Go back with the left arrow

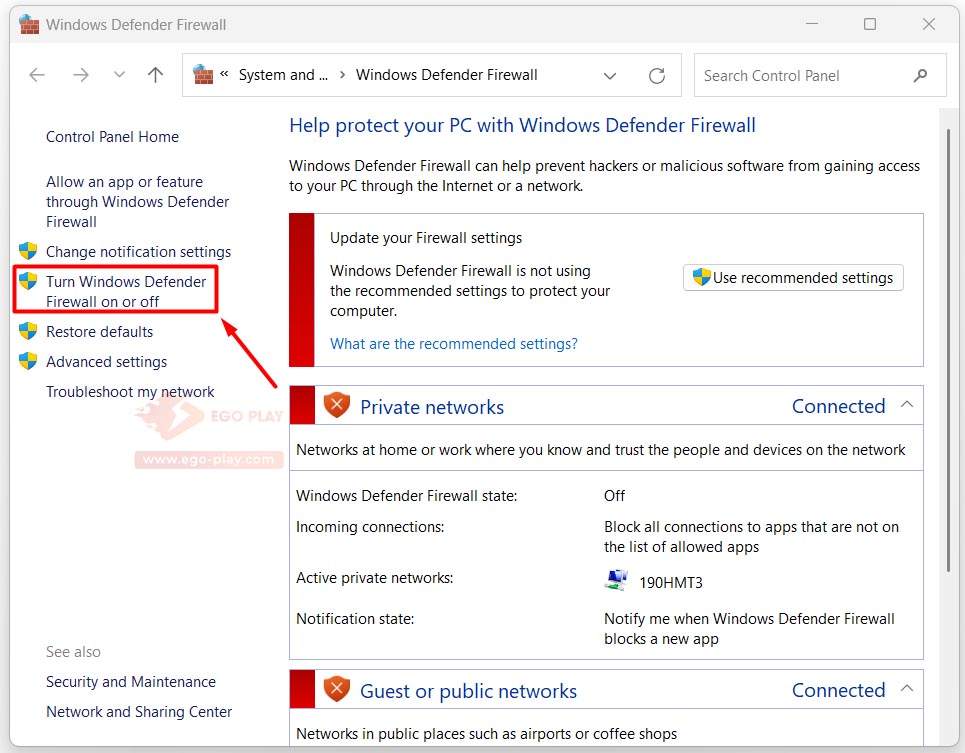coord(37,75)
